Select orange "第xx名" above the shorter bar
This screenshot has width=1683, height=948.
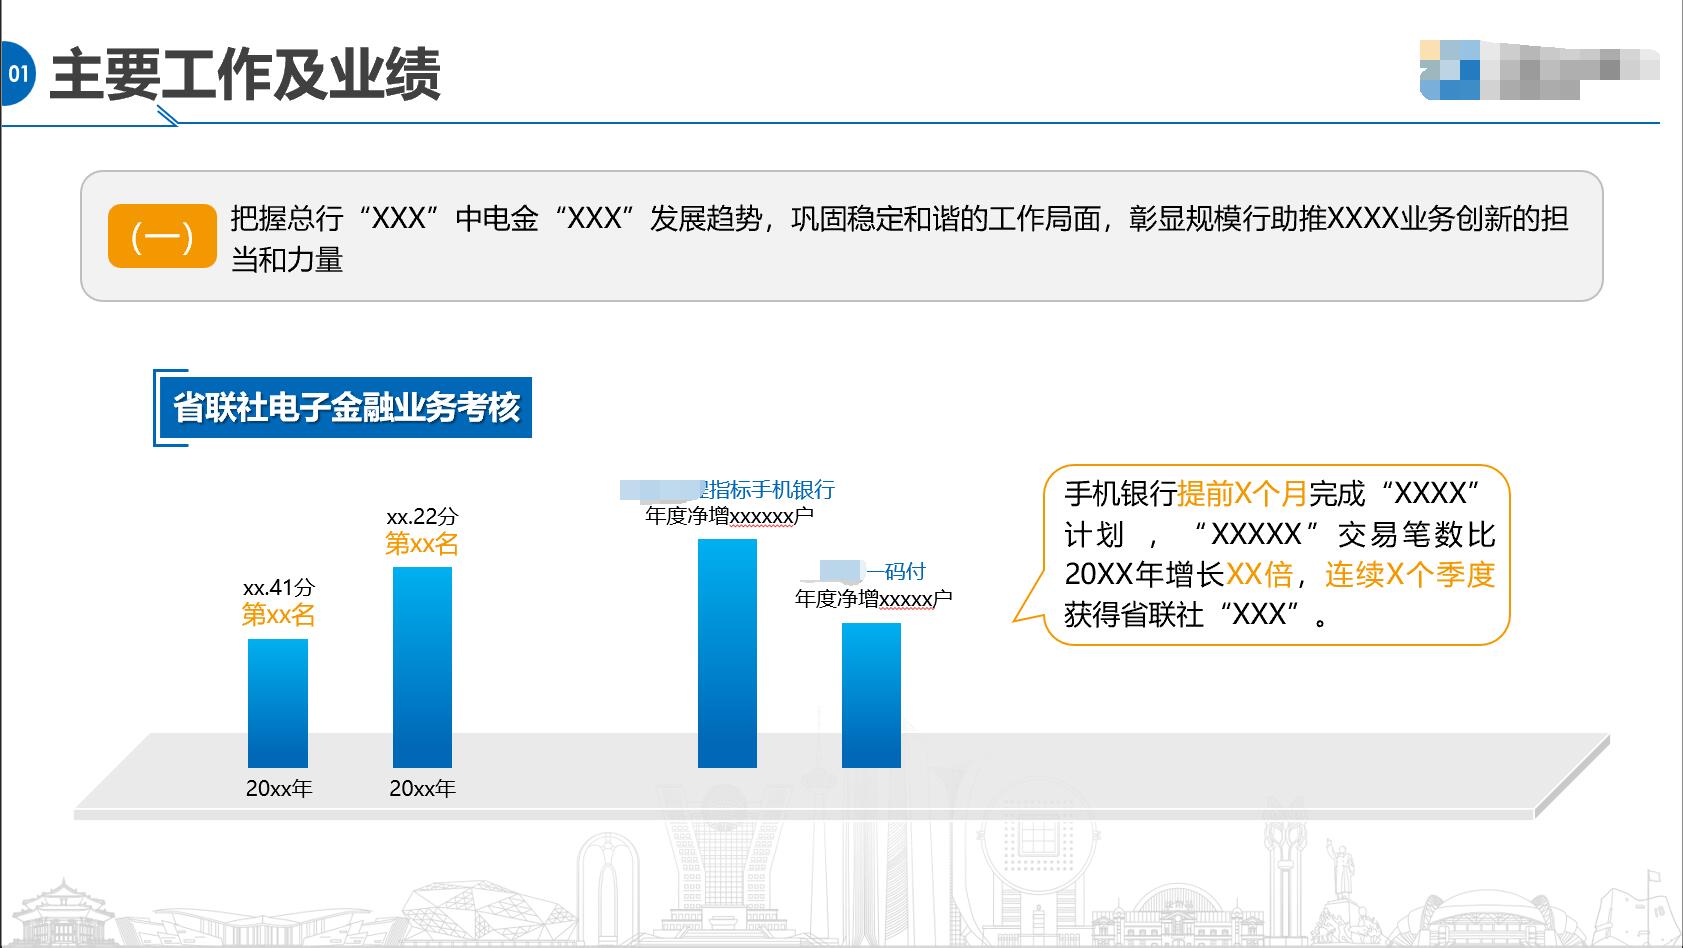click(279, 614)
